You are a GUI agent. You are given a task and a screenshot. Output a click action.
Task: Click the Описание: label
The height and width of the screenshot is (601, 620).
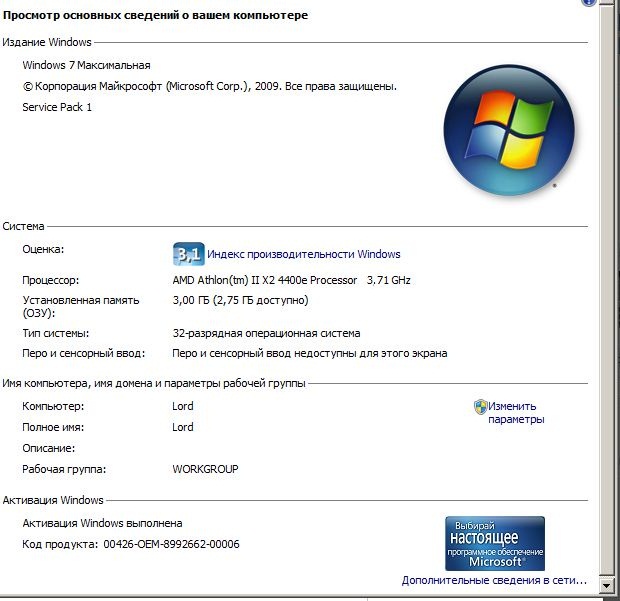[x=49, y=448]
